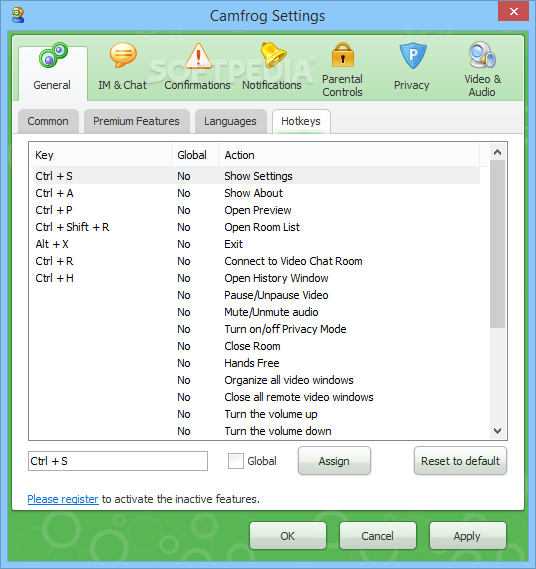Open Privacy shield icon
Image resolution: width=536 pixels, height=569 pixels.
pyautogui.click(x=413, y=56)
